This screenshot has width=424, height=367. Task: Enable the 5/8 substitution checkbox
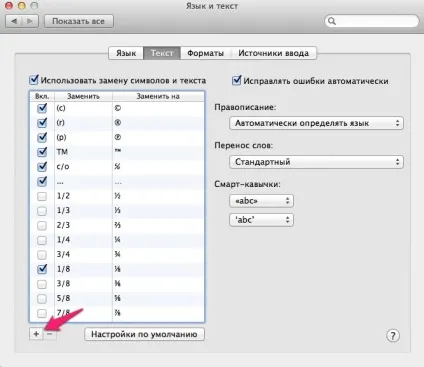click(x=42, y=299)
